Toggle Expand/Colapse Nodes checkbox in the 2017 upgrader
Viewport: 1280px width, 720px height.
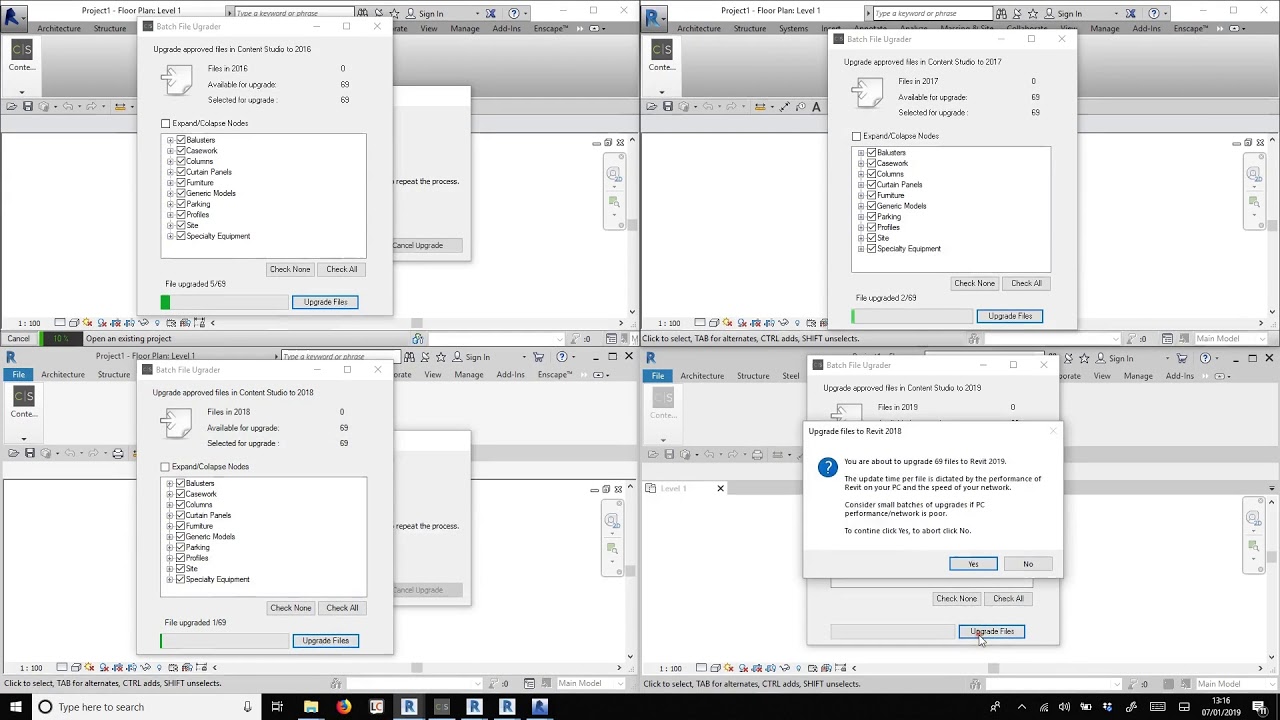856,136
